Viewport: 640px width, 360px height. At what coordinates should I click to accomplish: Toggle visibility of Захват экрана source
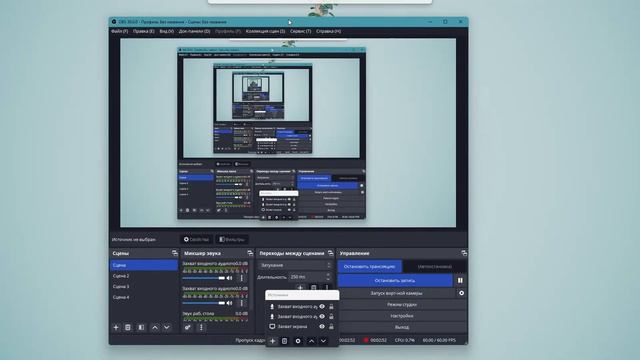click(322, 327)
